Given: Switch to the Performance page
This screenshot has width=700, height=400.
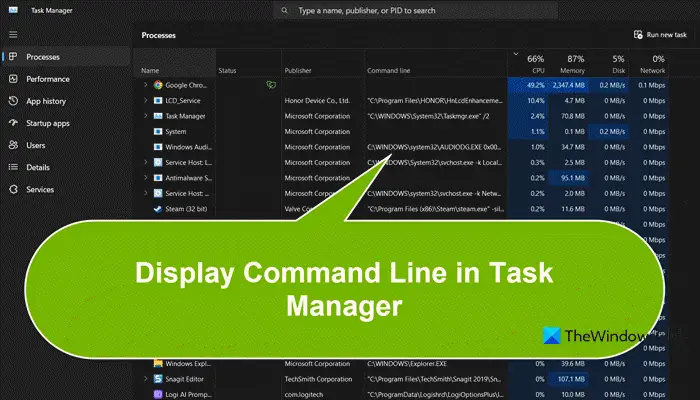Looking at the screenshot, I should [x=66, y=79].
